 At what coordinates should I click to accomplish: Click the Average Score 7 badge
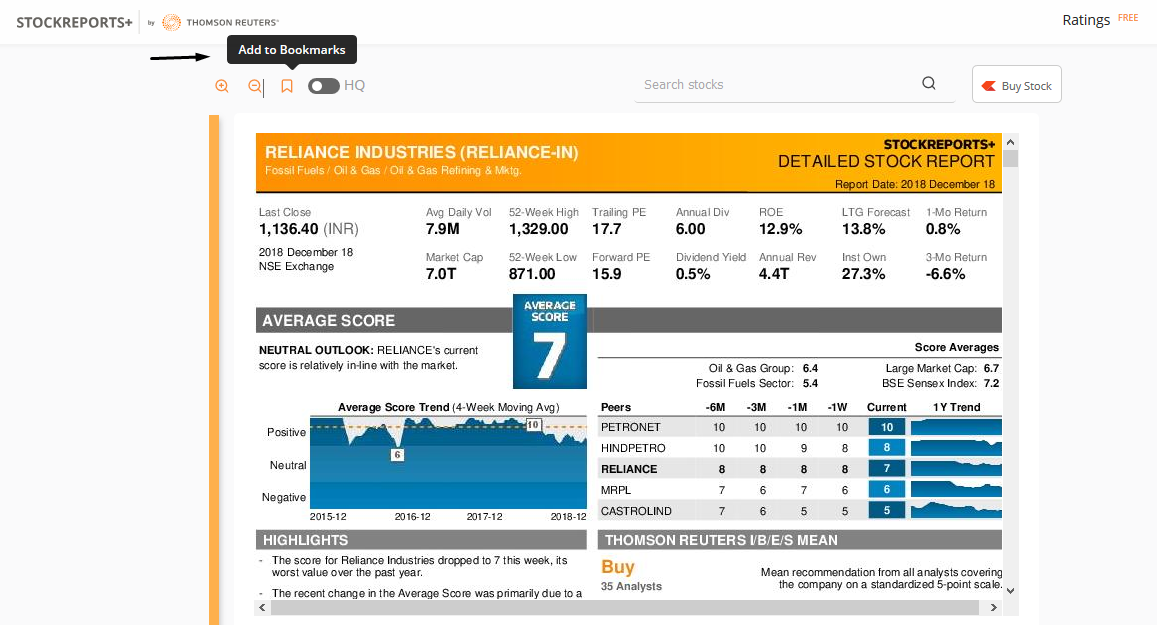tap(550, 341)
